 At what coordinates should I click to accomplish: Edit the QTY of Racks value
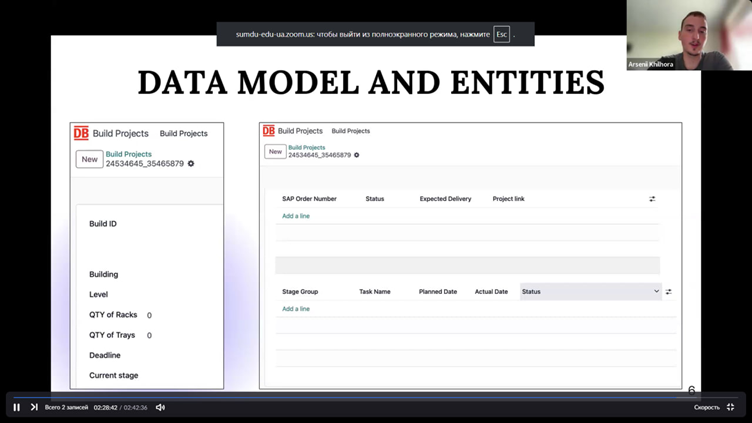click(x=149, y=315)
